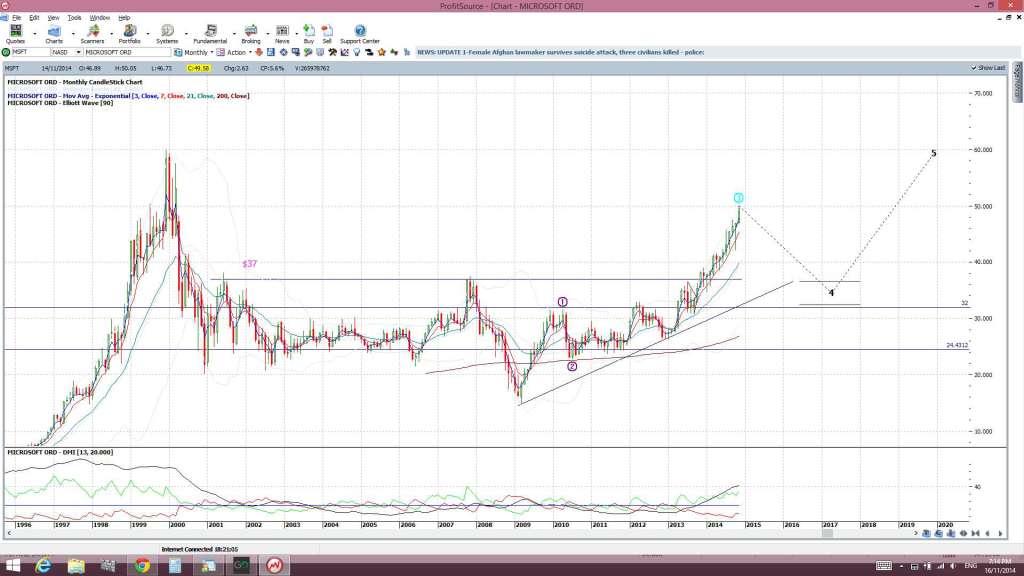Open the Quotes tool

coord(15,33)
